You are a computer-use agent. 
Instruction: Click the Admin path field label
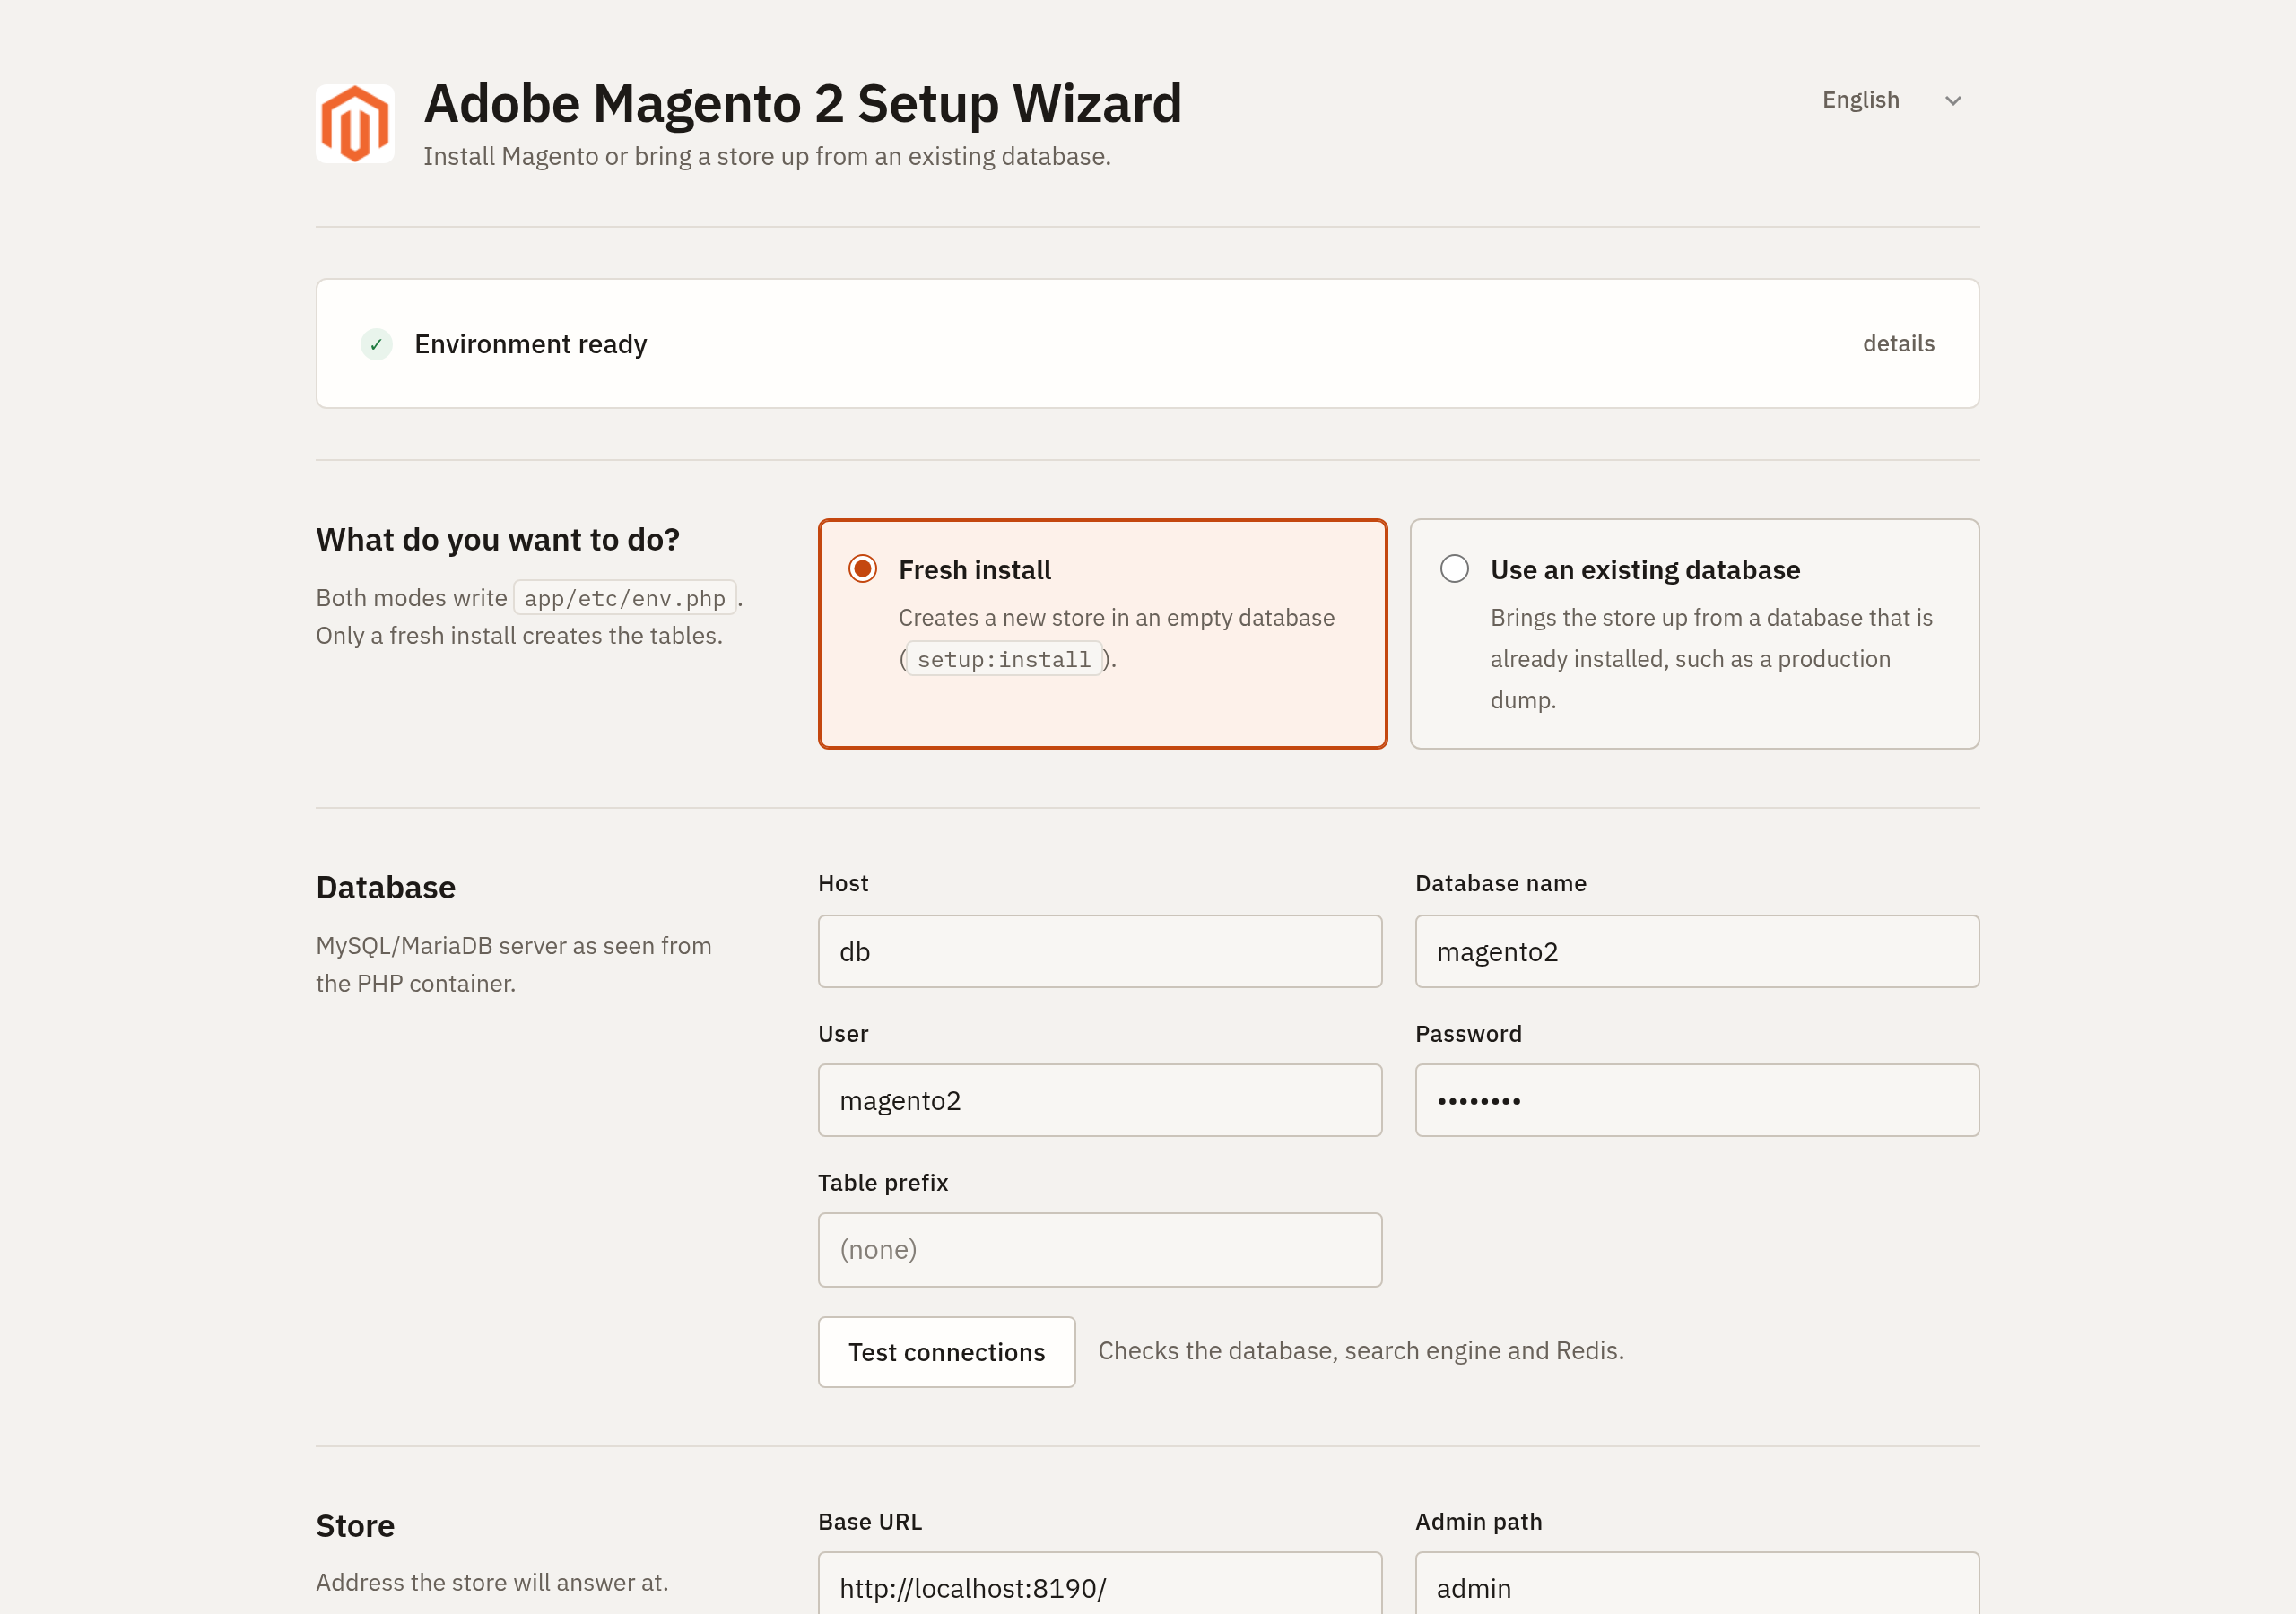point(1478,1522)
